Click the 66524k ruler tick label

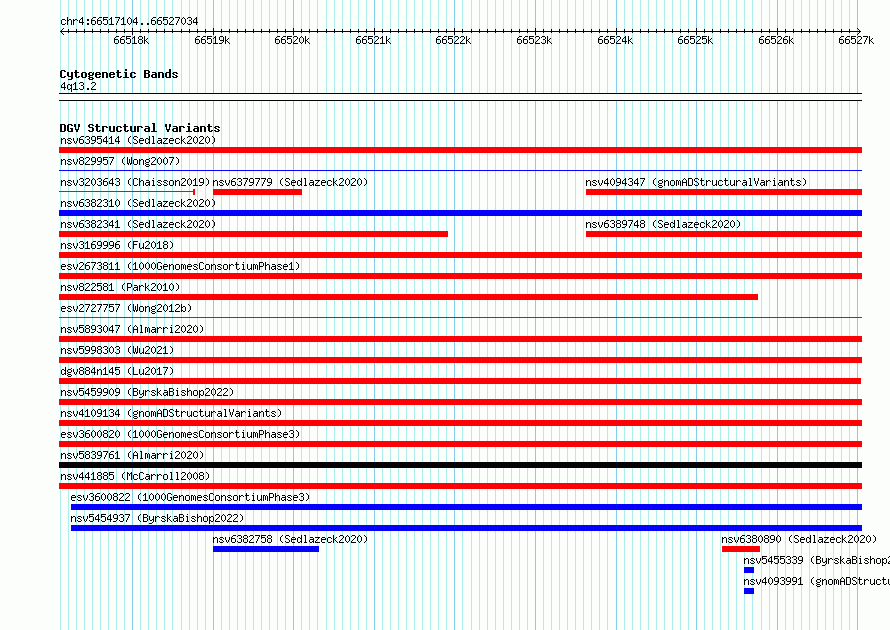tap(615, 40)
